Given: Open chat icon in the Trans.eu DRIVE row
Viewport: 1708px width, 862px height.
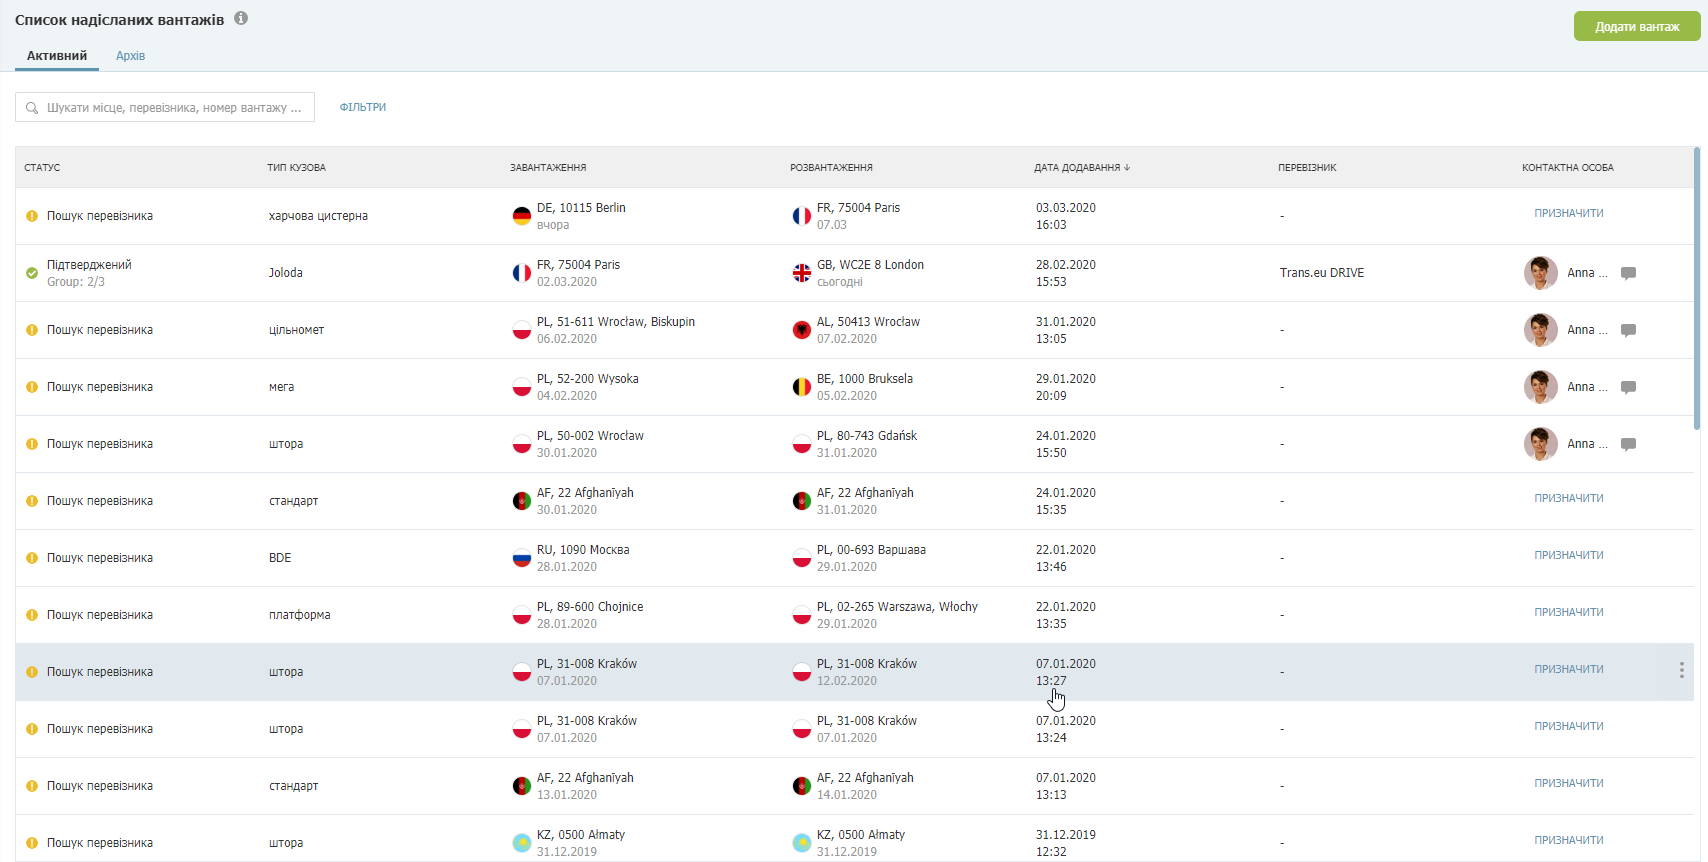Looking at the screenshot, I should click(1628, 273).
